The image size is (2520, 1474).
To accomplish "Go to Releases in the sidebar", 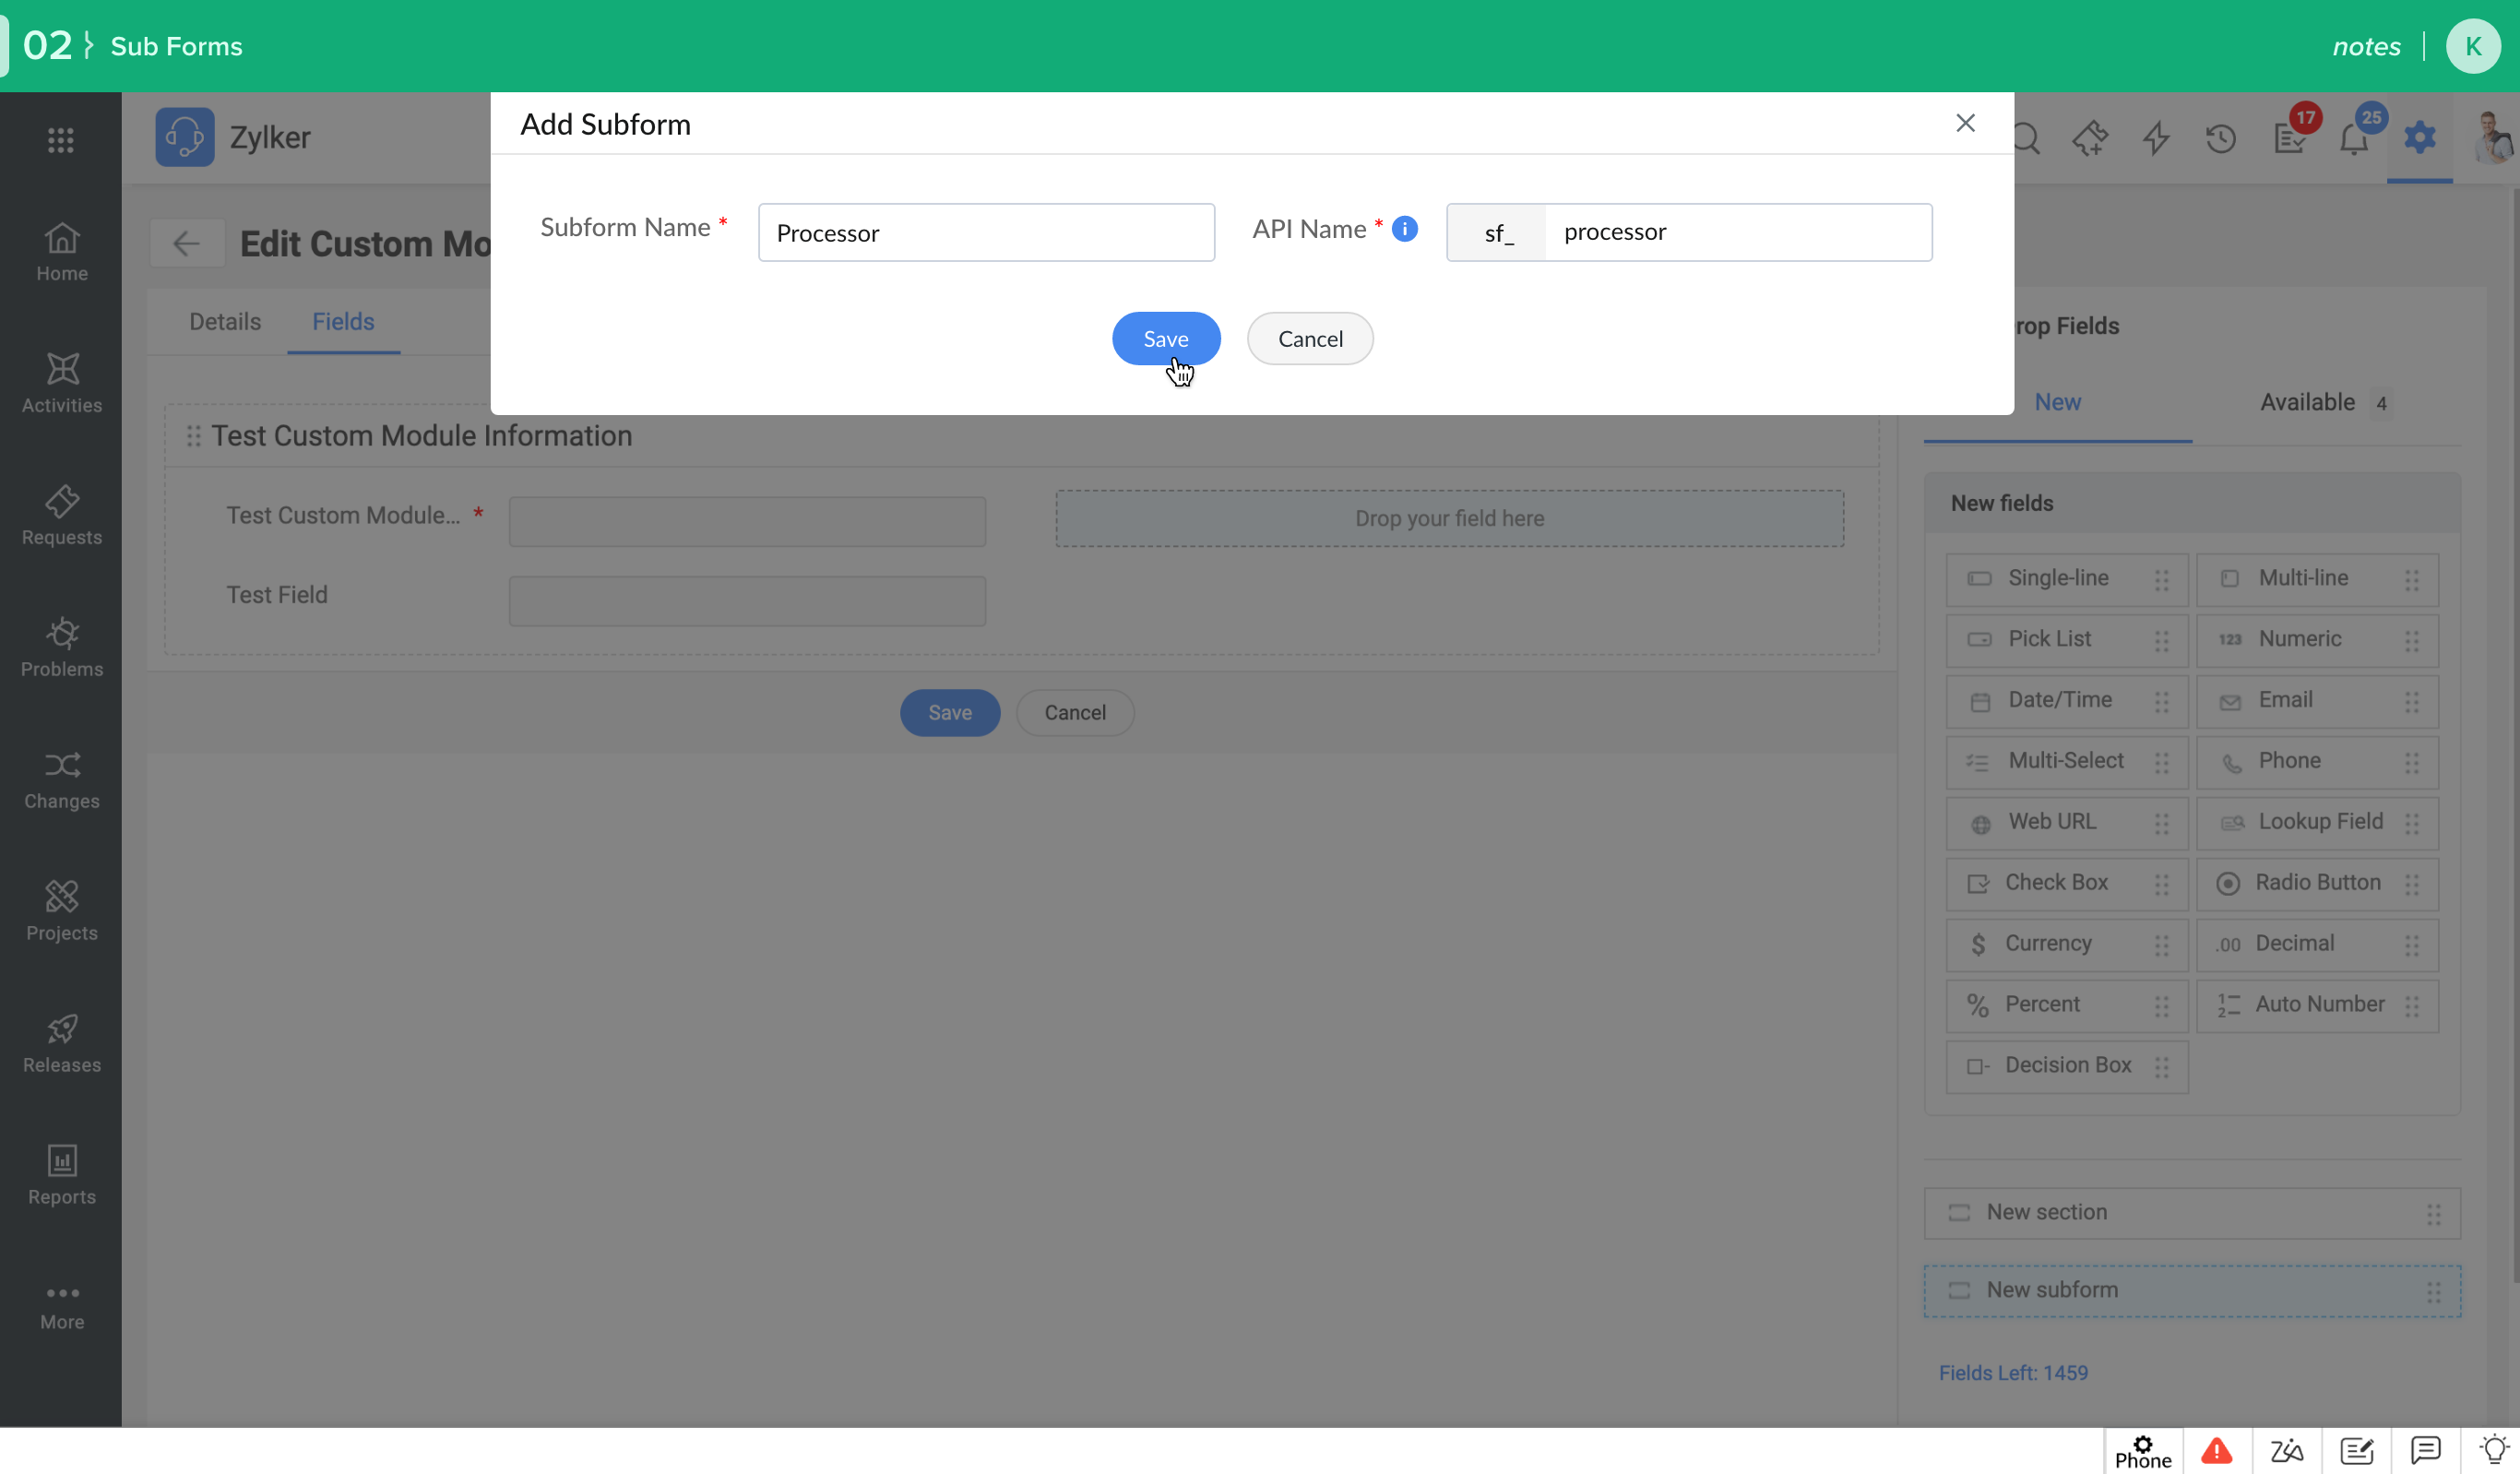I will tap(61, 1043).
